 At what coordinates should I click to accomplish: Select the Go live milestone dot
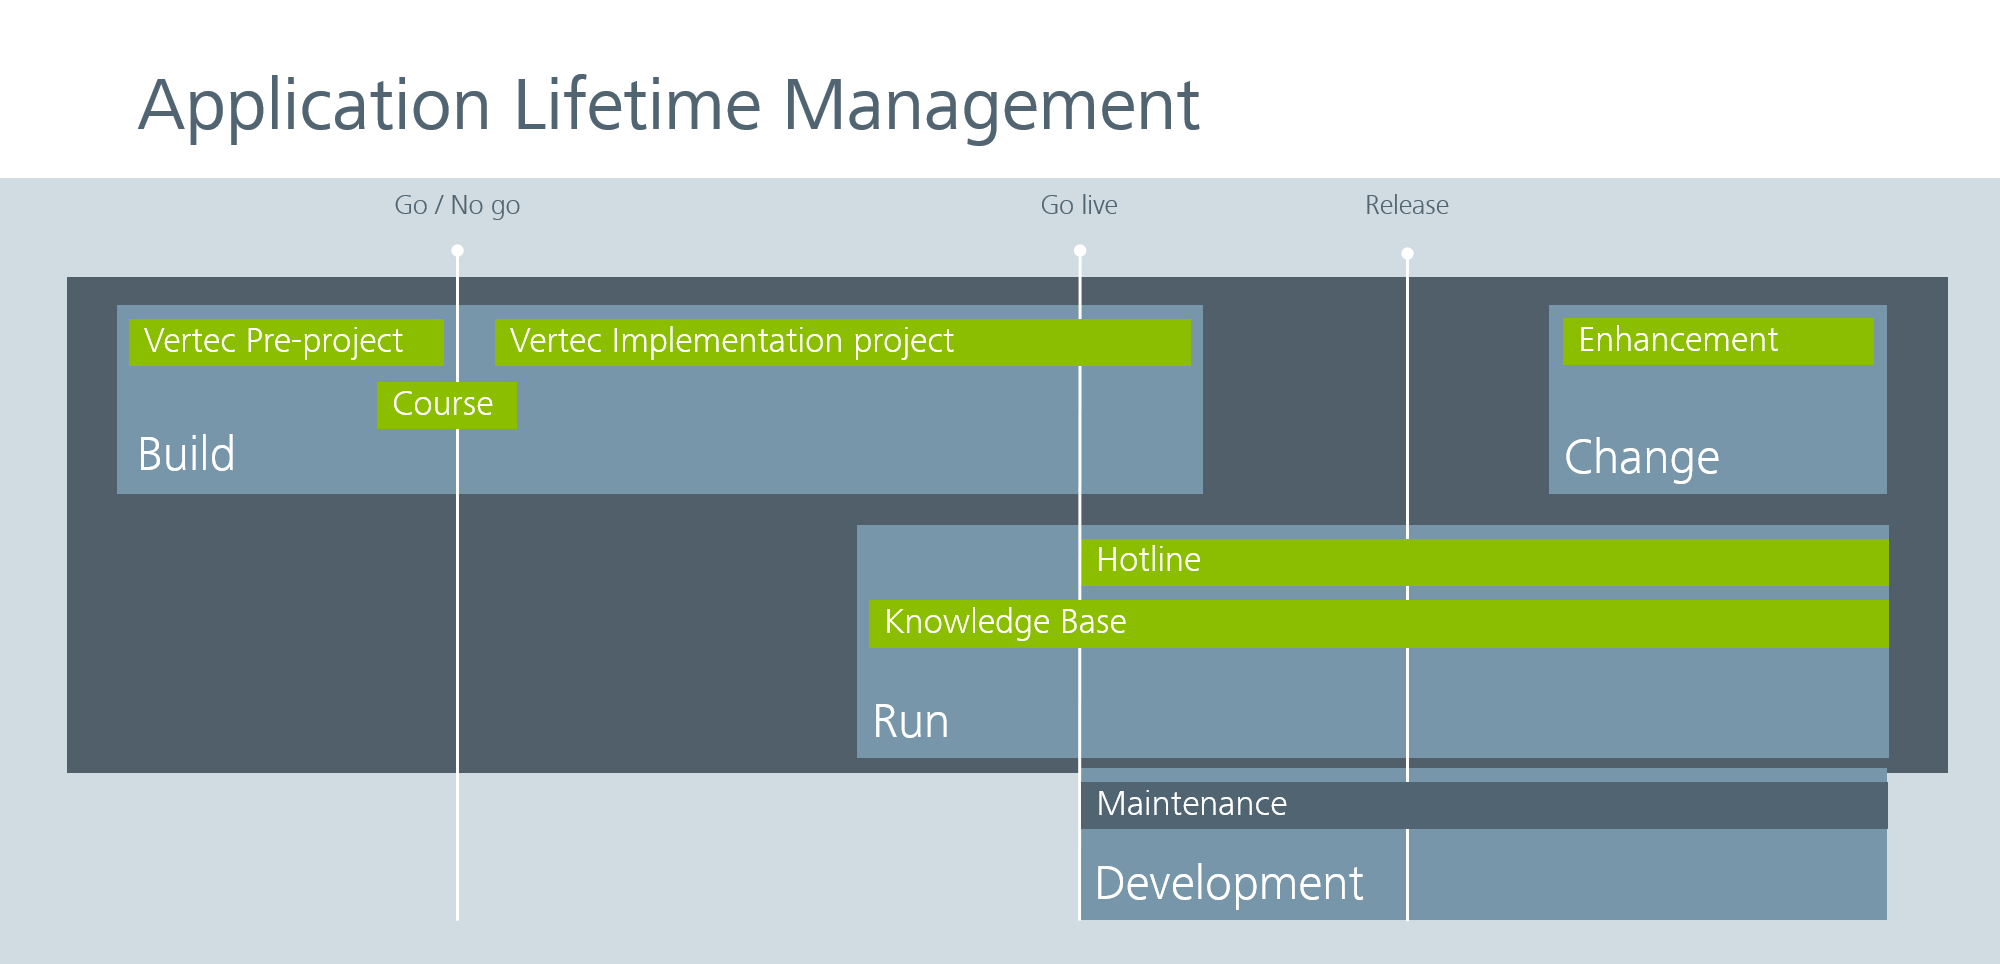click(x=1080, y=251)
